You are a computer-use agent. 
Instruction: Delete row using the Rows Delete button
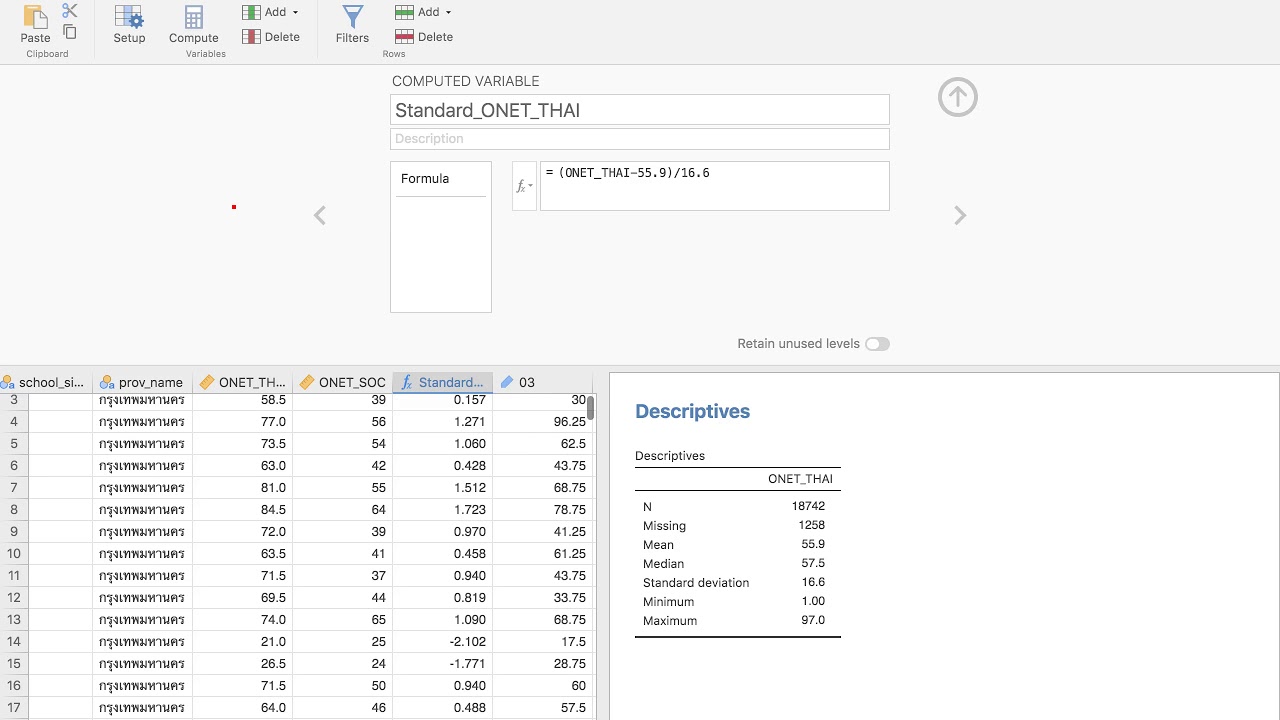click(x=424, y=37)
